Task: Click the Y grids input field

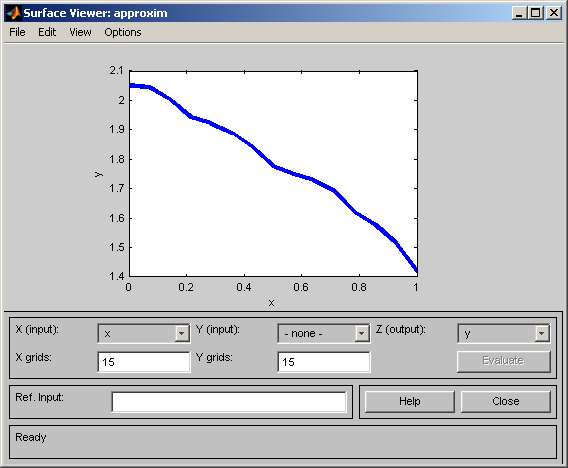Action: click(323, 362)
